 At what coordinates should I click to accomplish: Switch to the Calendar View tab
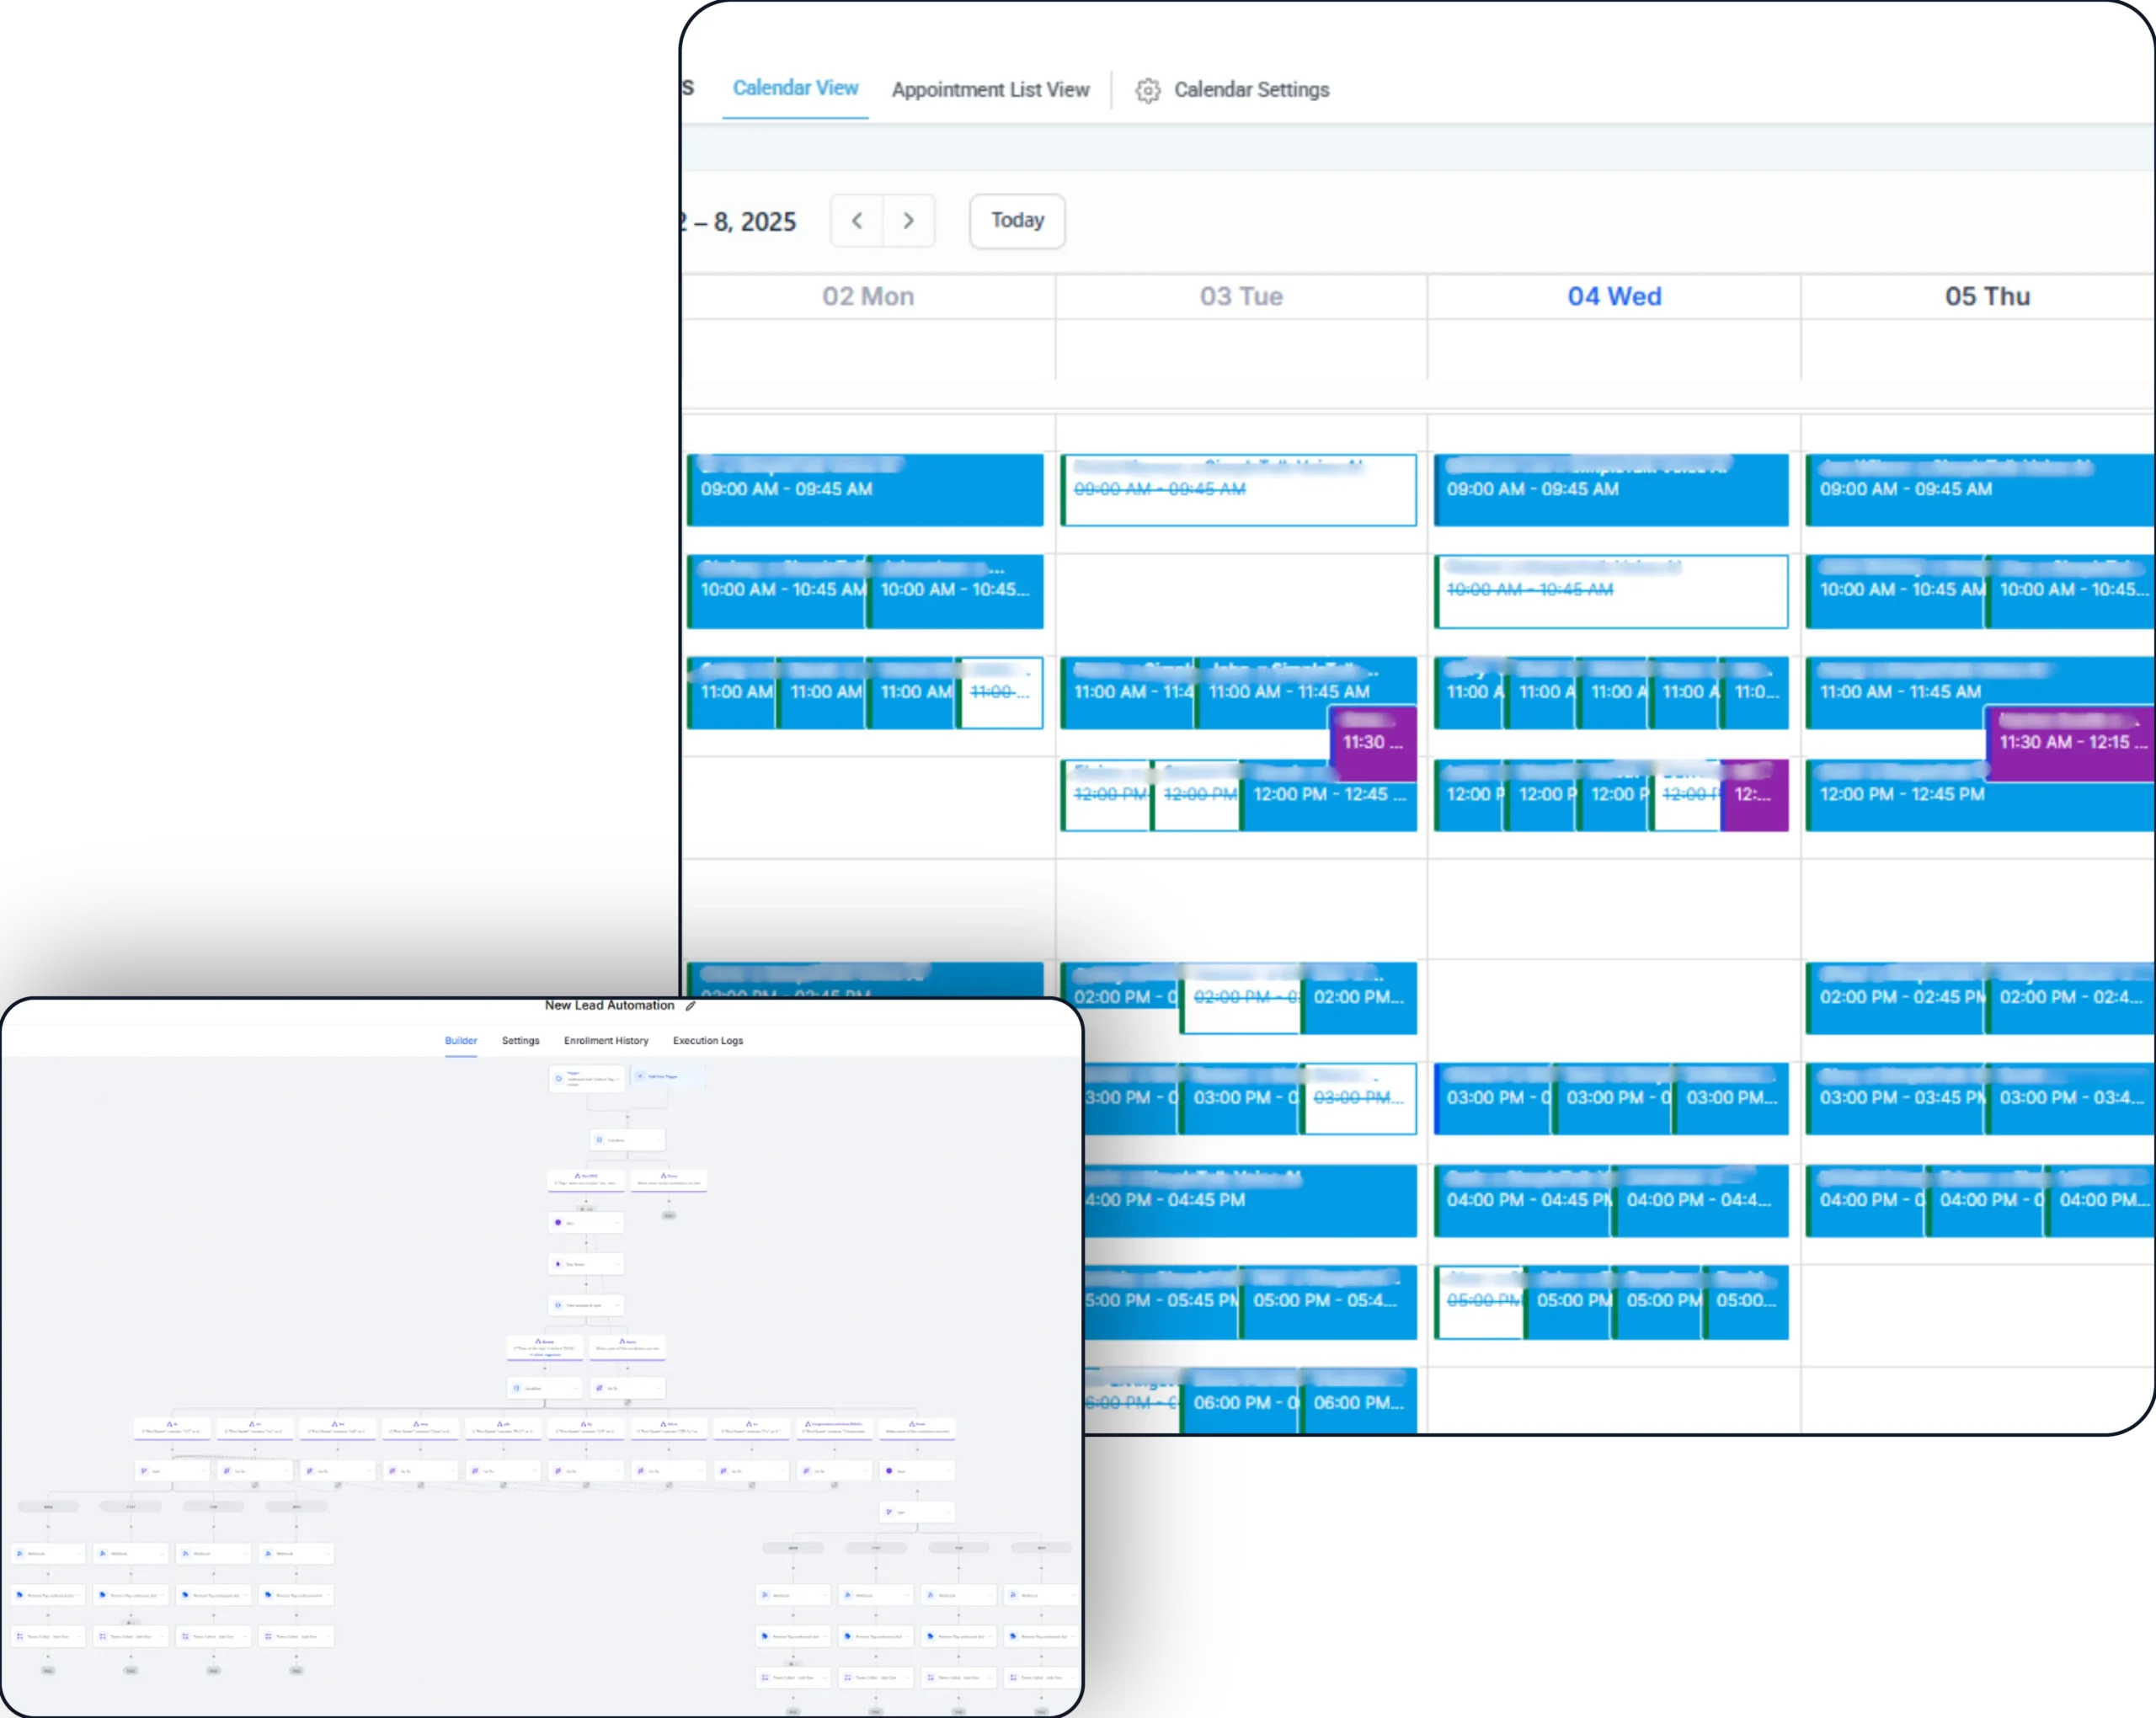(795, 88)
